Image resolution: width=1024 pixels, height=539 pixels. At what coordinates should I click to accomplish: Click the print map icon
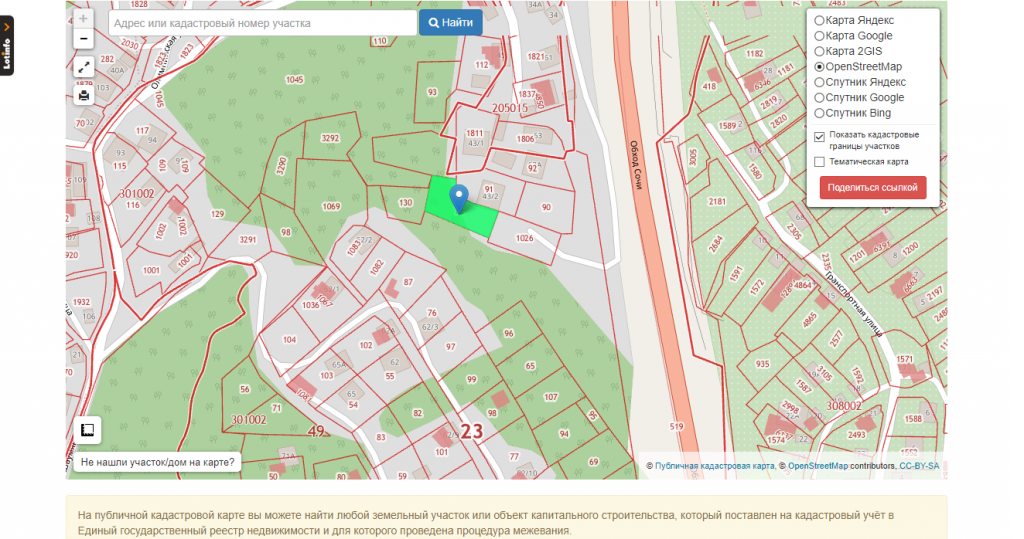tap(83, 95)
